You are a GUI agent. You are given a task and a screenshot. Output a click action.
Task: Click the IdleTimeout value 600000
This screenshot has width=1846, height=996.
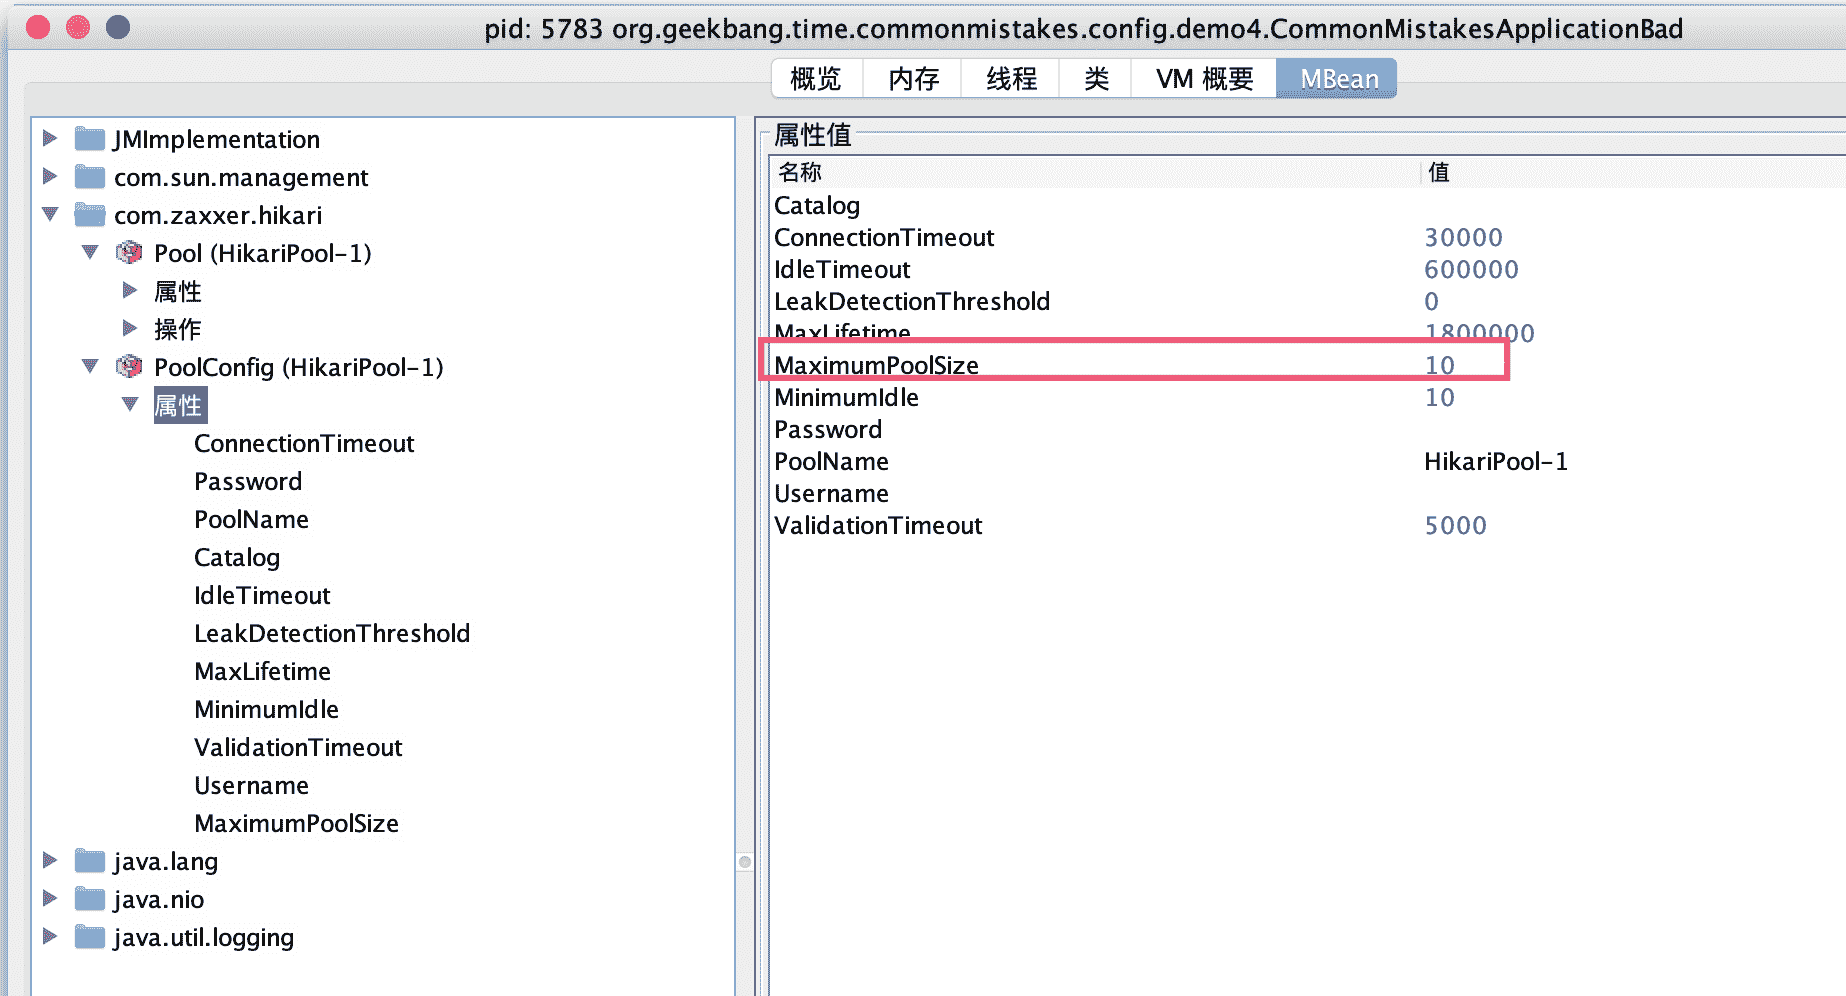click(x=1471, y=269)
